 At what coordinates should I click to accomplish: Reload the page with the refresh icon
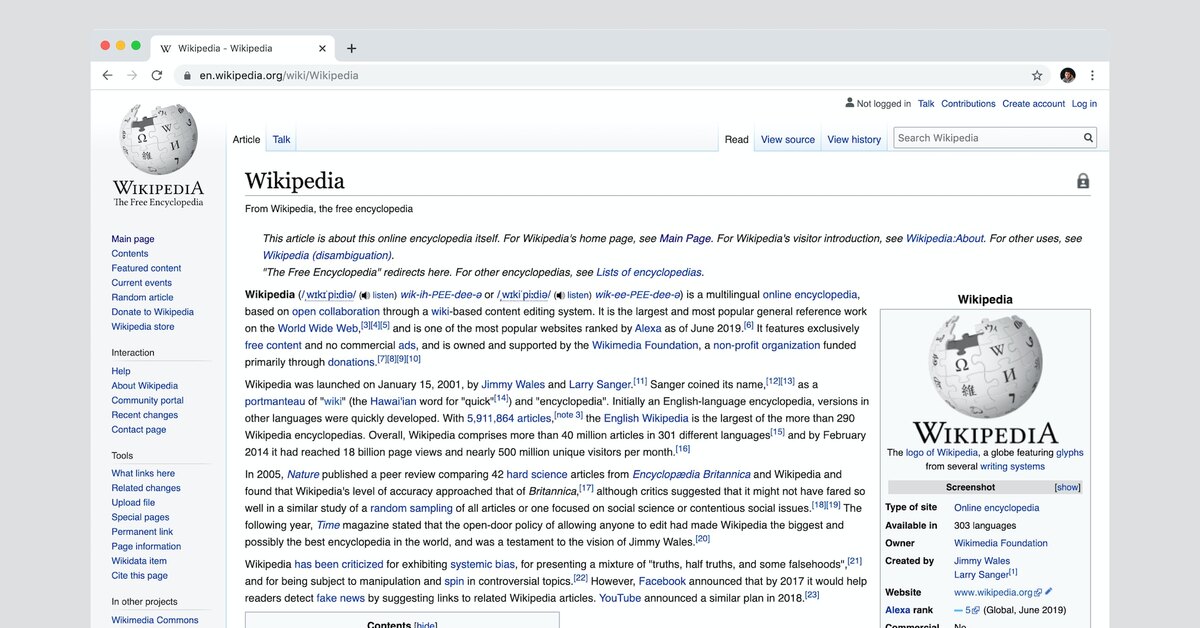(157, 75)
